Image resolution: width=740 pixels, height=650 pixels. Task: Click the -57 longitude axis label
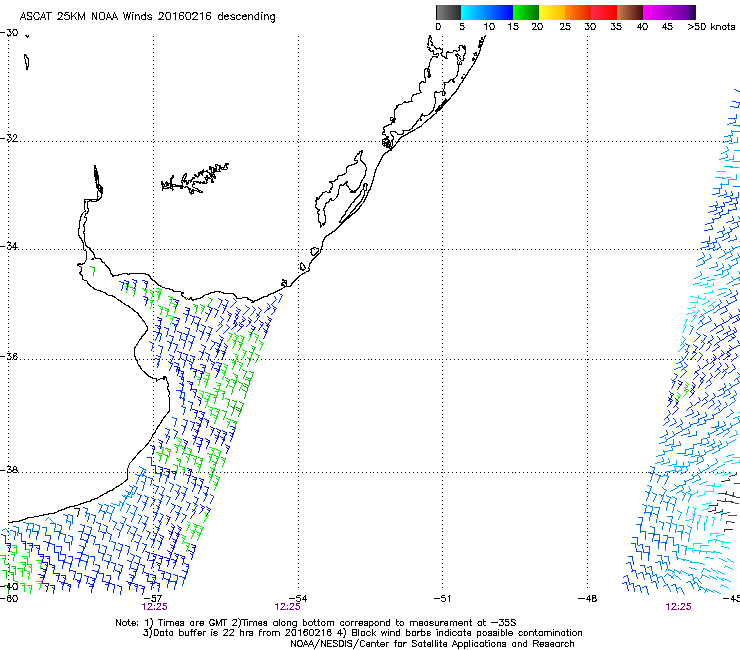point(153,598)
